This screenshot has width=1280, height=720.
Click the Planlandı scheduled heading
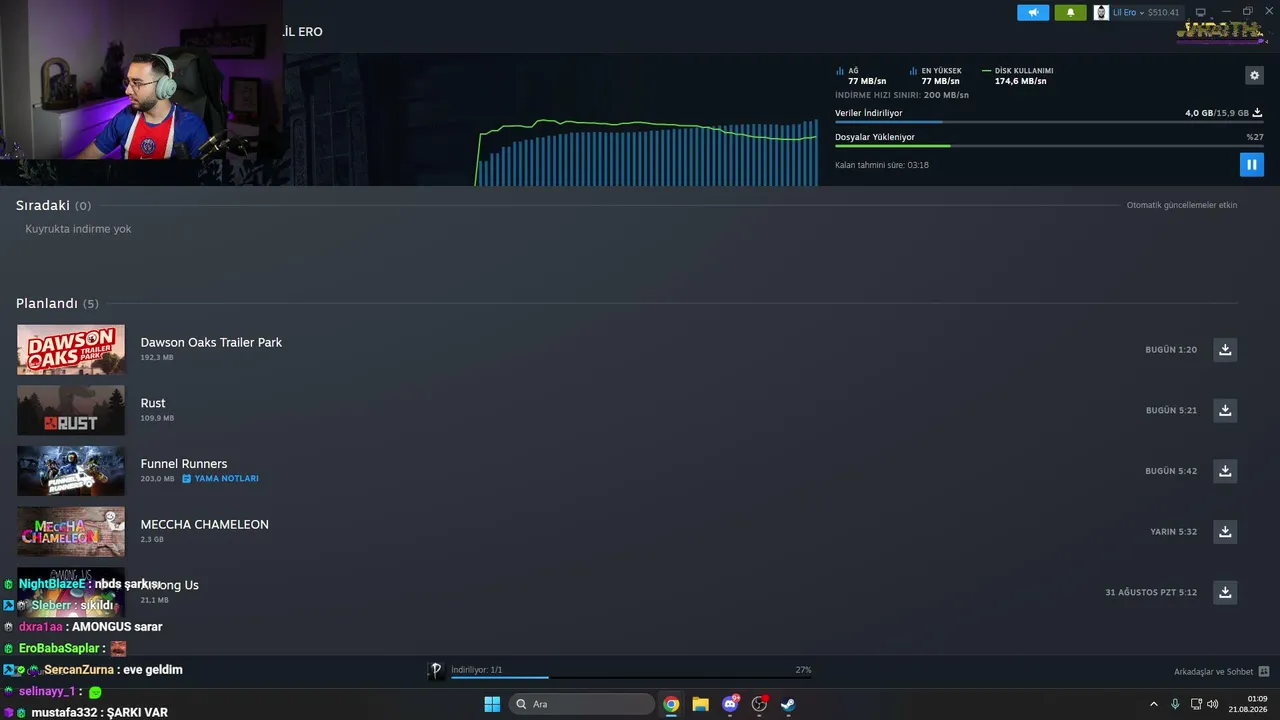pyautogui.click(x=47, y=303)
